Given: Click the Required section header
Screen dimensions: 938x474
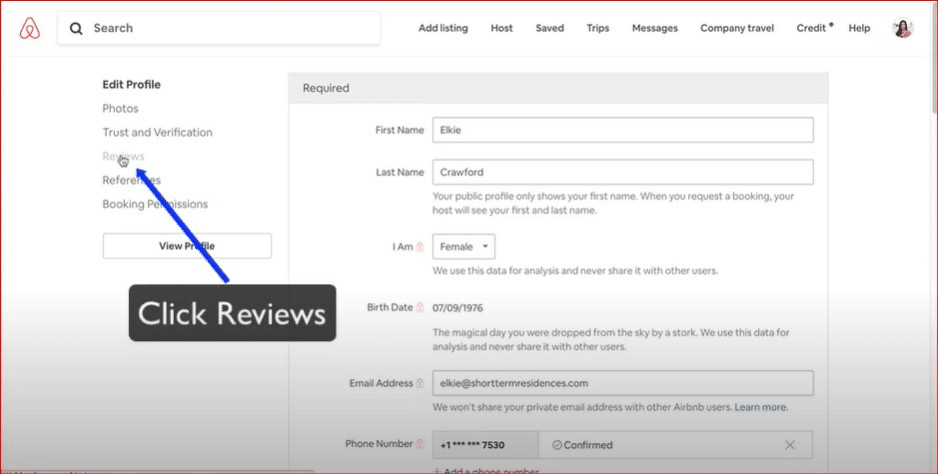Looking at the screenshot, I should click(558, 88).
